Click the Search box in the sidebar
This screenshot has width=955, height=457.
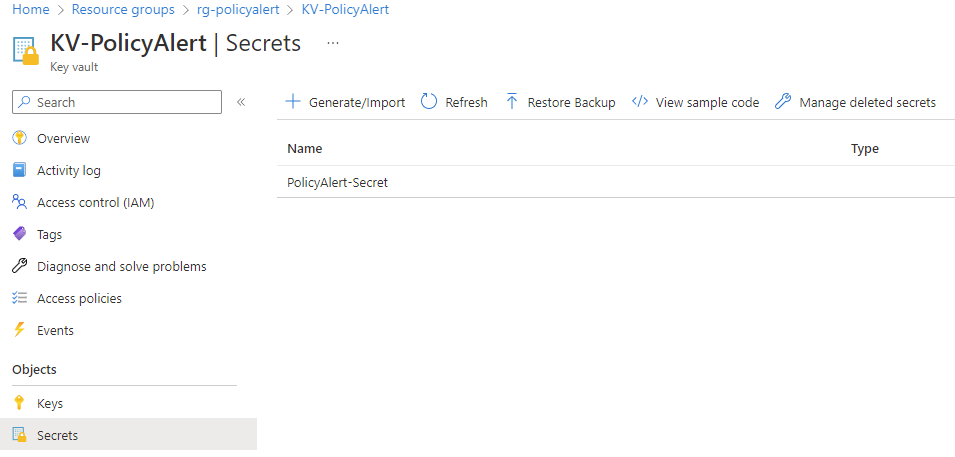pyautogui.click(x=117, y=102)
